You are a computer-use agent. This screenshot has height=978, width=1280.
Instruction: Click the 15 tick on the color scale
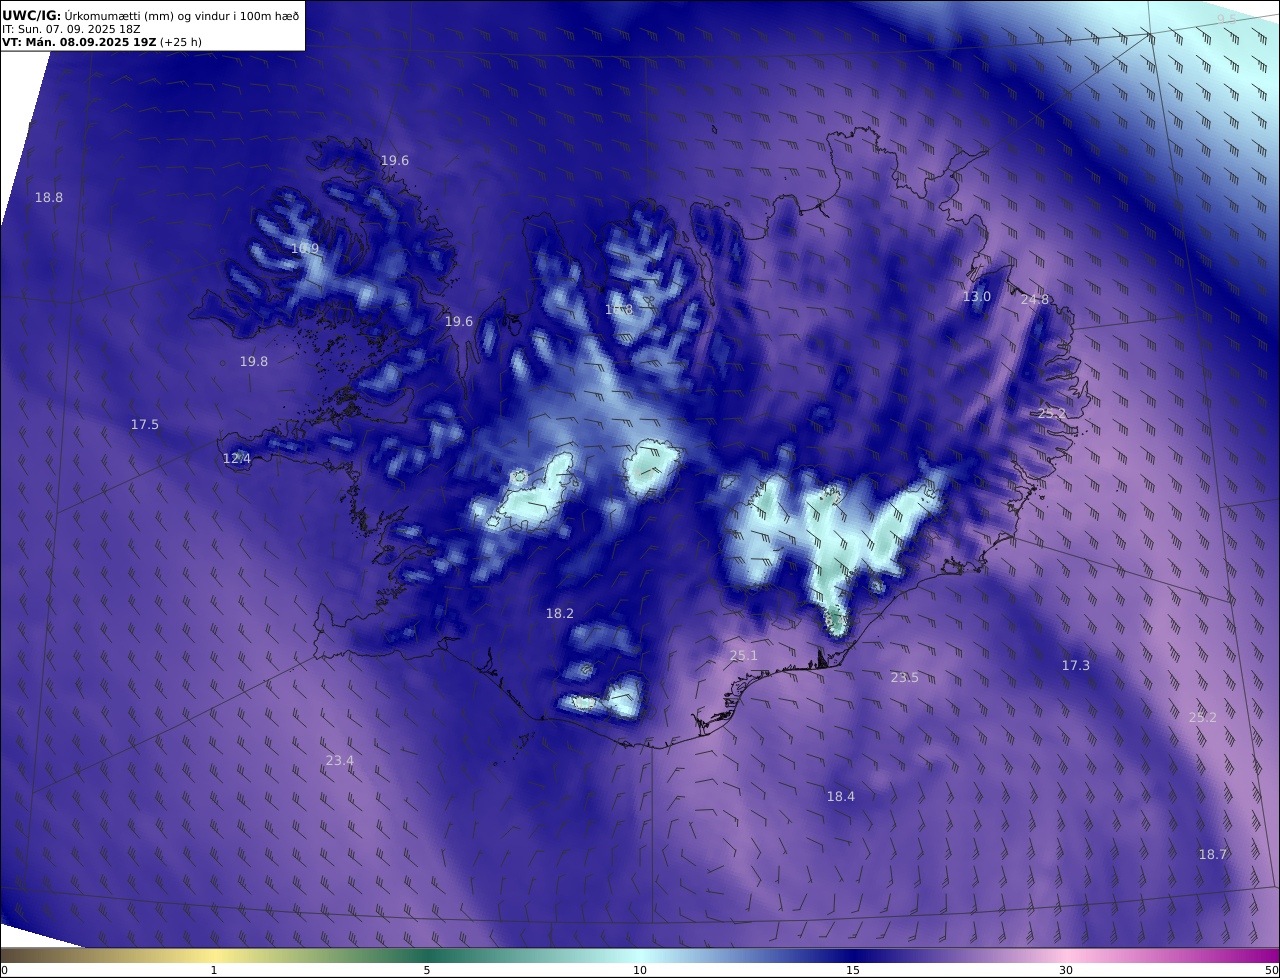[x=853, y=970]
